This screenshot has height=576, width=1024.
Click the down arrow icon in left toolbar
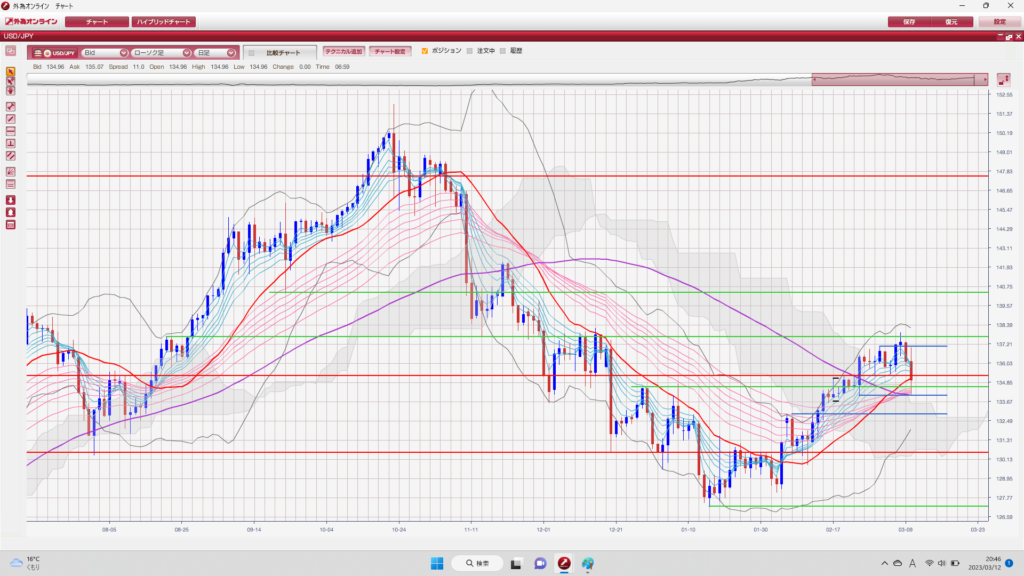click(10, 200)
